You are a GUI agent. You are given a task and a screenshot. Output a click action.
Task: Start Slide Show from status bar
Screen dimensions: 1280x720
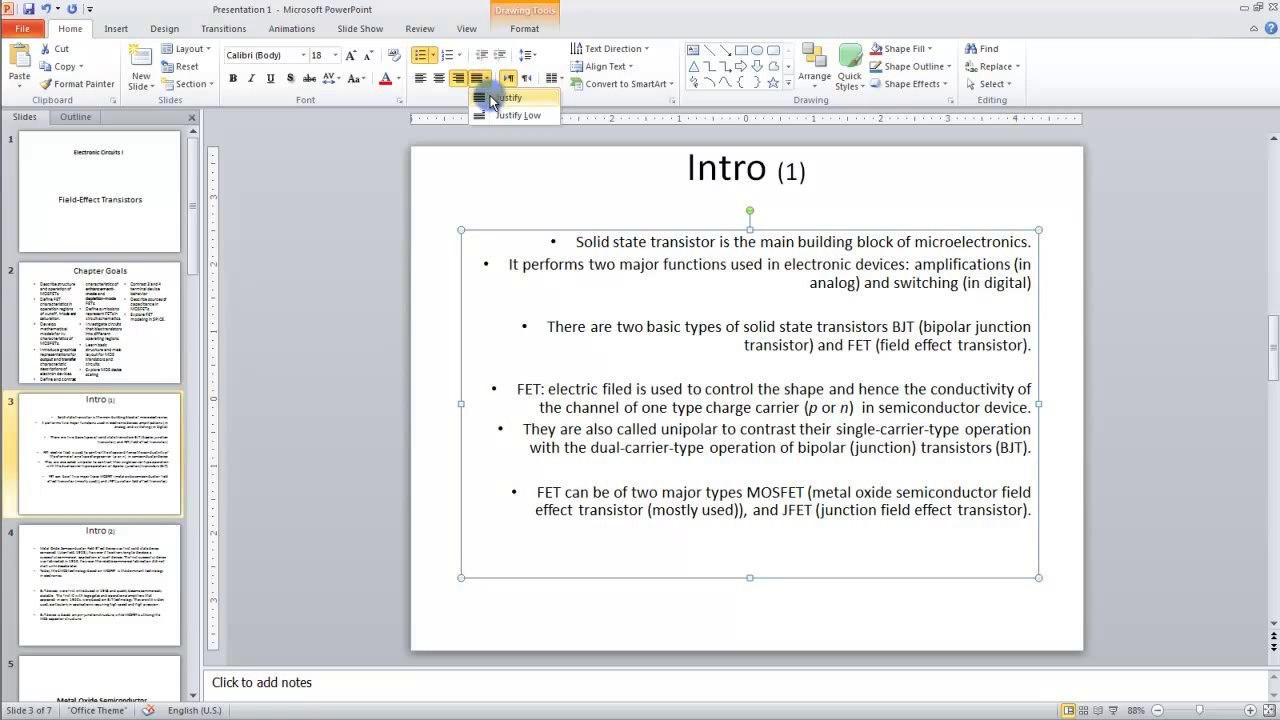coord(1113,710)
